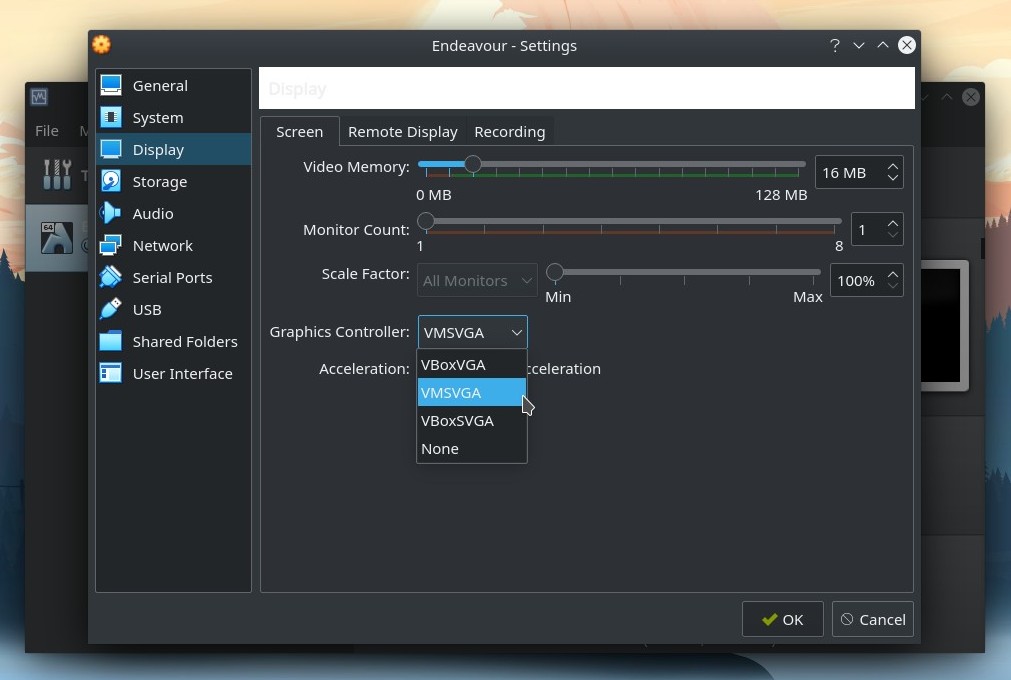This screenshot has height=680, width=1011.
Task: Click the VirtualBox gear icon in title bar
Action: point(101,44)
